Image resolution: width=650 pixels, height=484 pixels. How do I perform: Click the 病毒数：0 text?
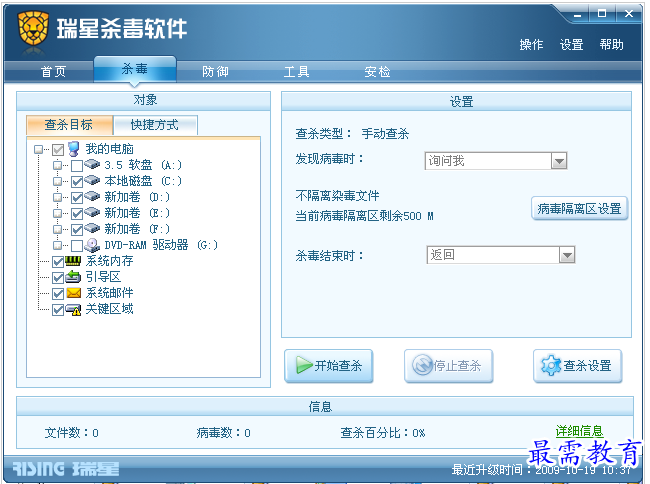(223, 433)
